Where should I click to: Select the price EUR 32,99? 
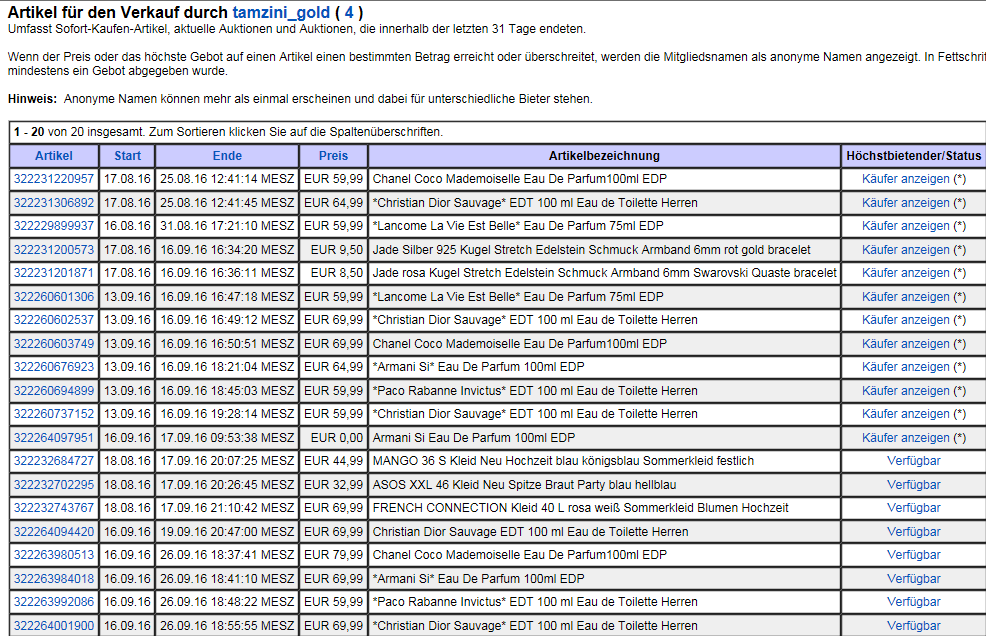(333, 485)
